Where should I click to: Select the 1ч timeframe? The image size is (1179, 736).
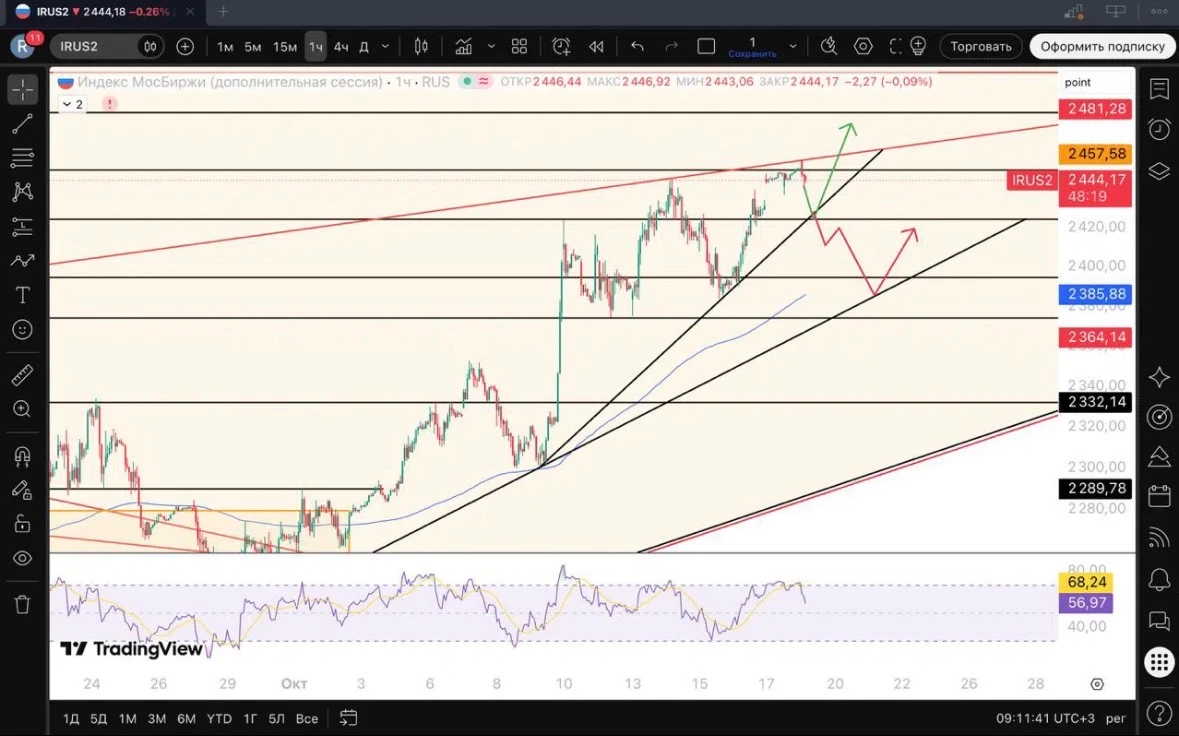coord(316,47)
